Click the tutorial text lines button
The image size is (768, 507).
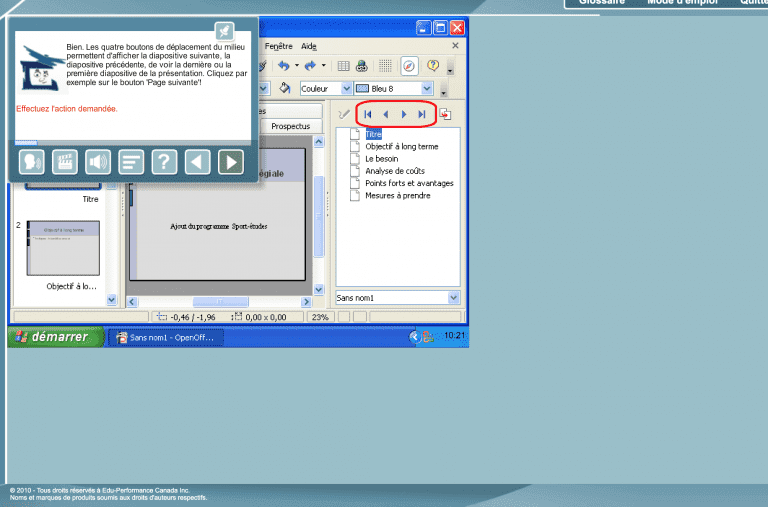[131, 162]
